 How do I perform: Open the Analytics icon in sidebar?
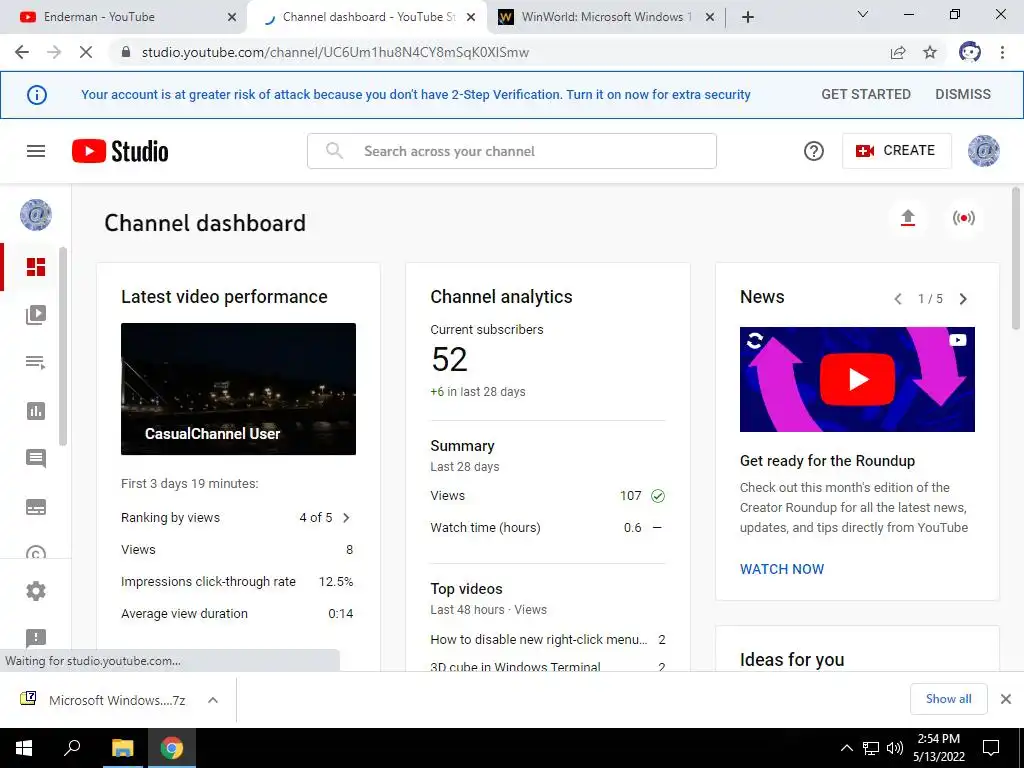[36, 411]
